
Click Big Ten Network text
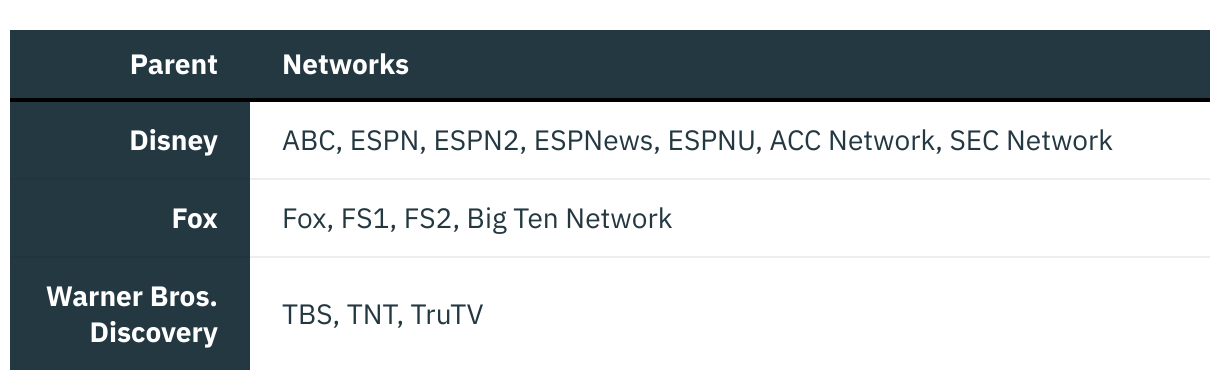[570, 218]
